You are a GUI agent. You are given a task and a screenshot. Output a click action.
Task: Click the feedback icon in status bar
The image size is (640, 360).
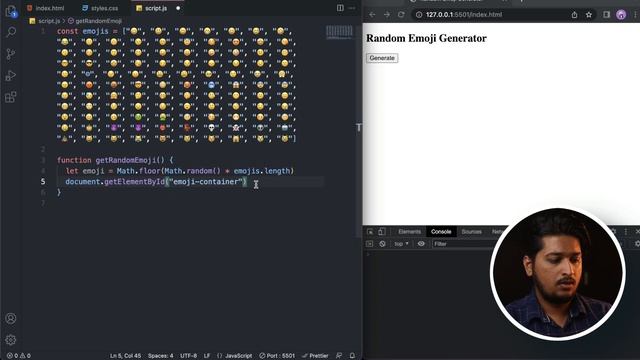click(339, 356)
